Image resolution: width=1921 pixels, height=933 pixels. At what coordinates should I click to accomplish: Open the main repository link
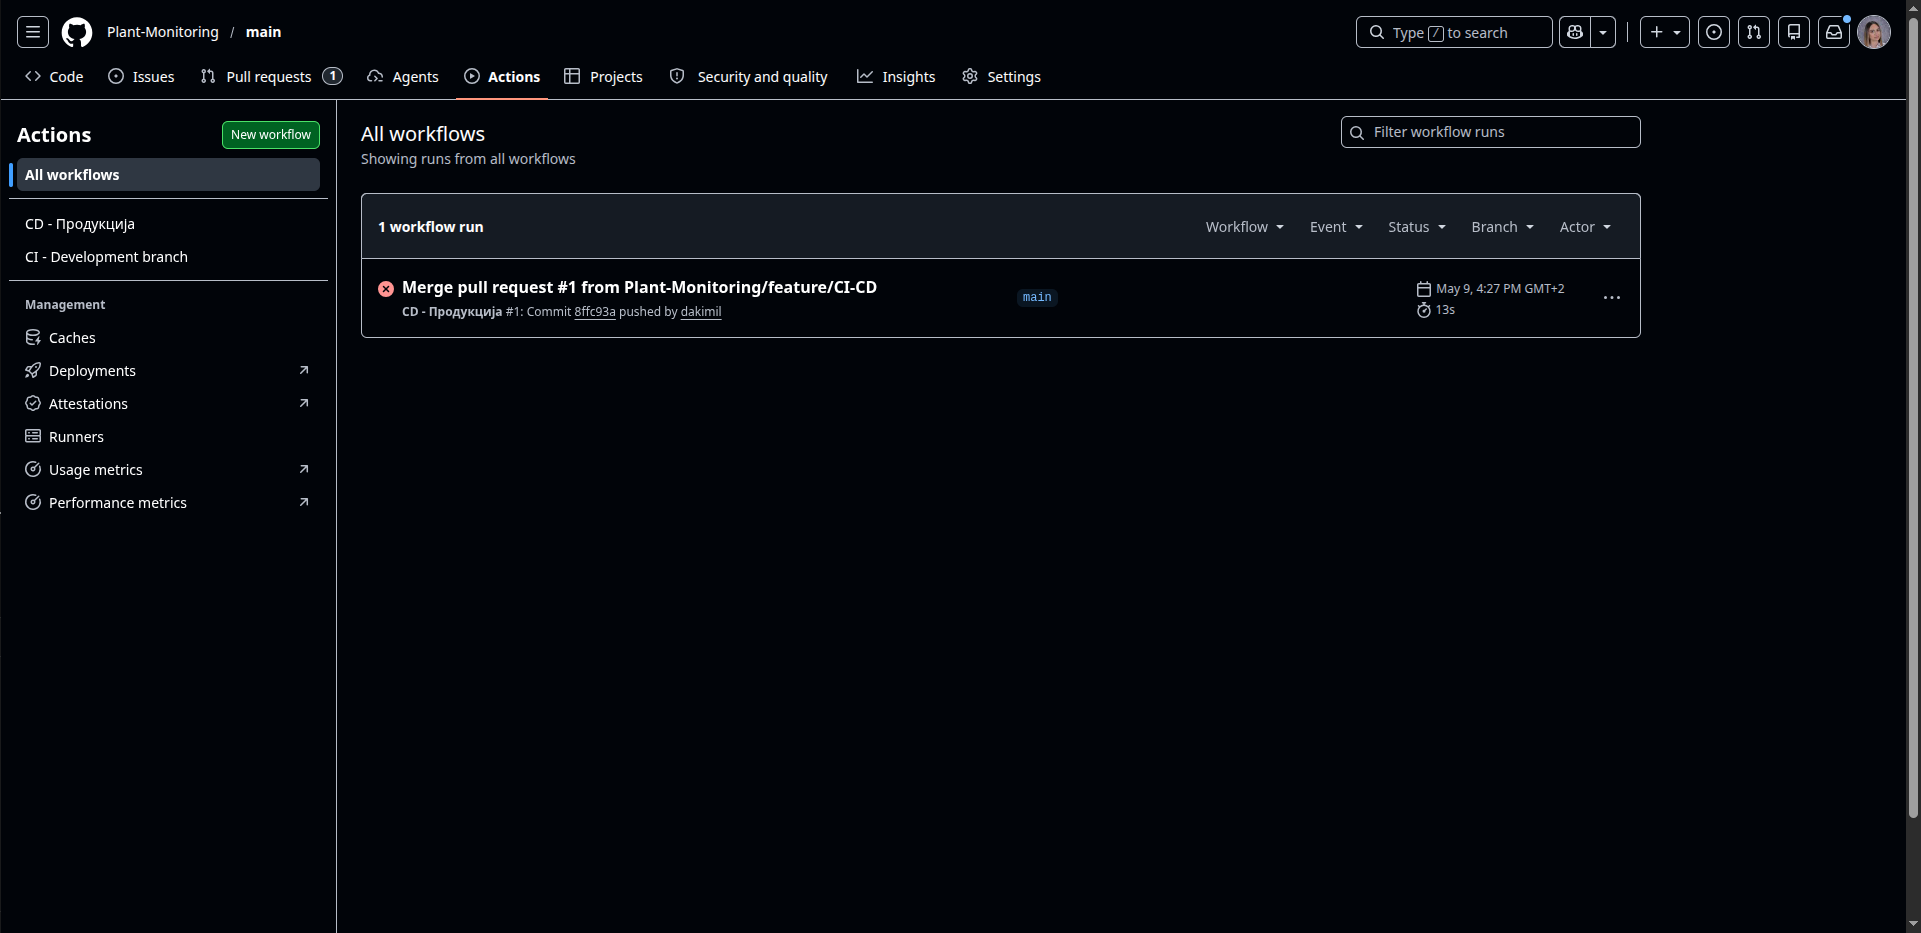point(264,32)
